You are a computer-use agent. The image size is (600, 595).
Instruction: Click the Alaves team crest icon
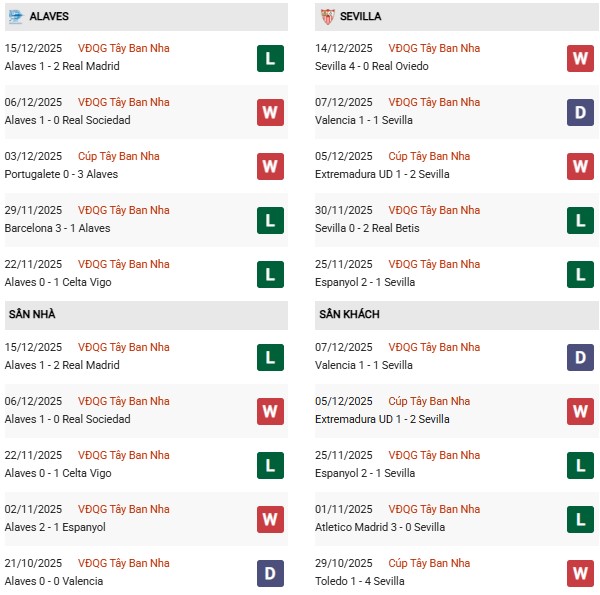coord(15,16)
